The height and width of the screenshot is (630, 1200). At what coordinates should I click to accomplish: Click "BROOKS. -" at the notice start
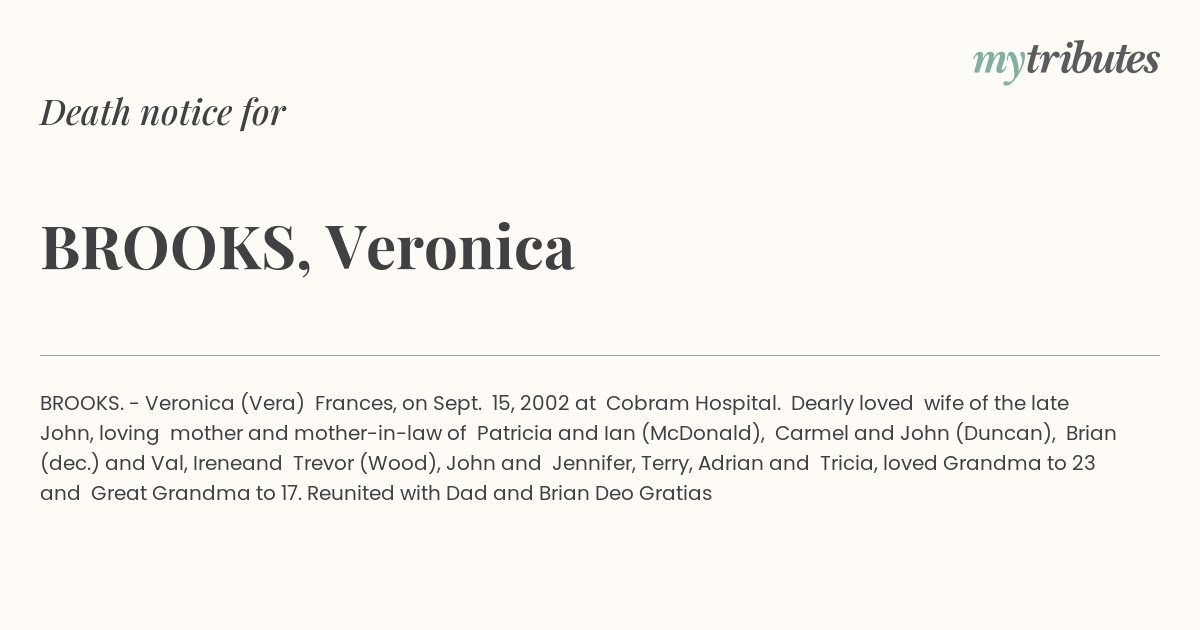click(90, 403)
